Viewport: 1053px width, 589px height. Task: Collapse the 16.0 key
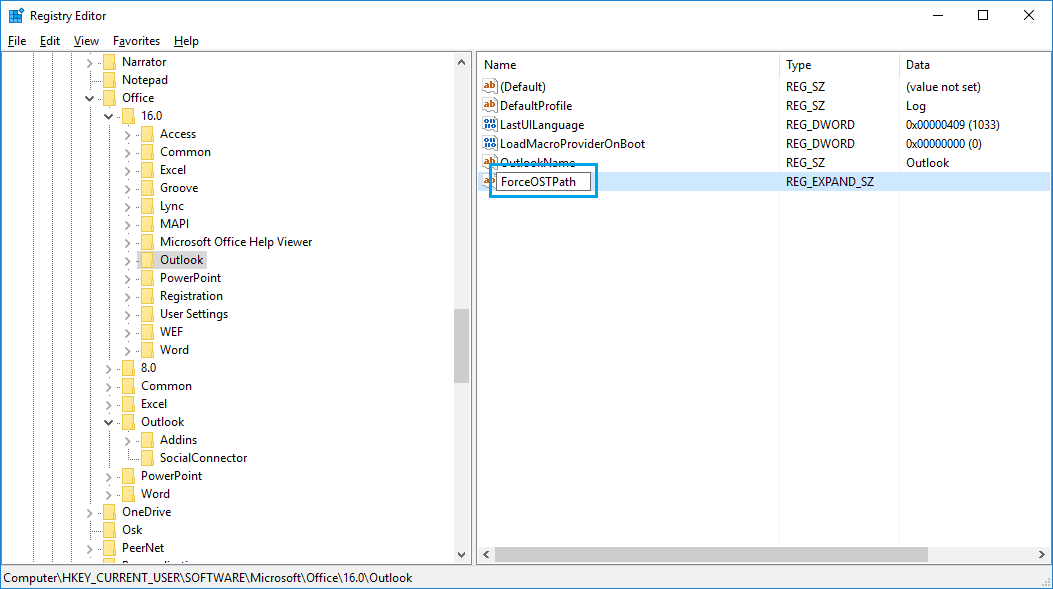pos(108,117)
